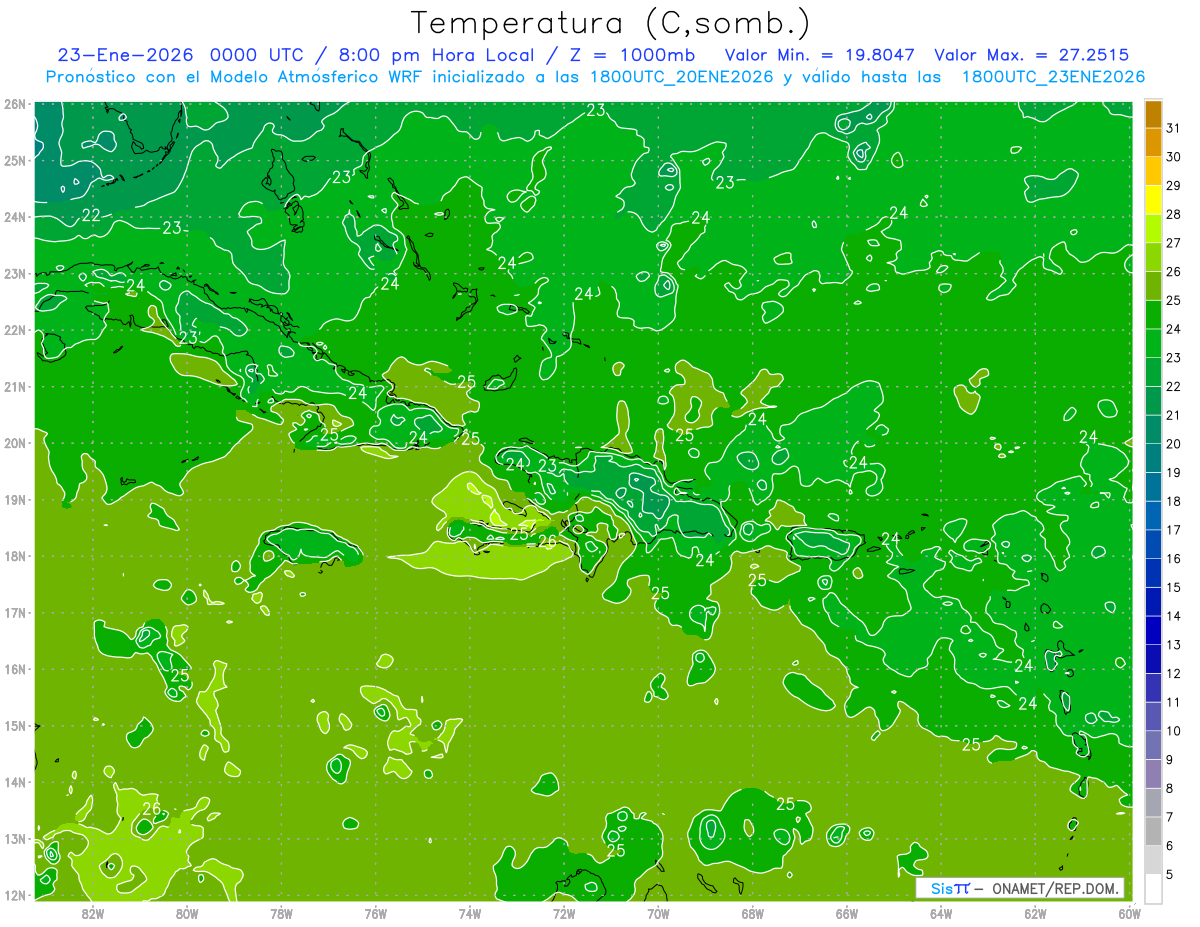
Task: Click the longitude axis label '74W'
Action: click(469, 913)
